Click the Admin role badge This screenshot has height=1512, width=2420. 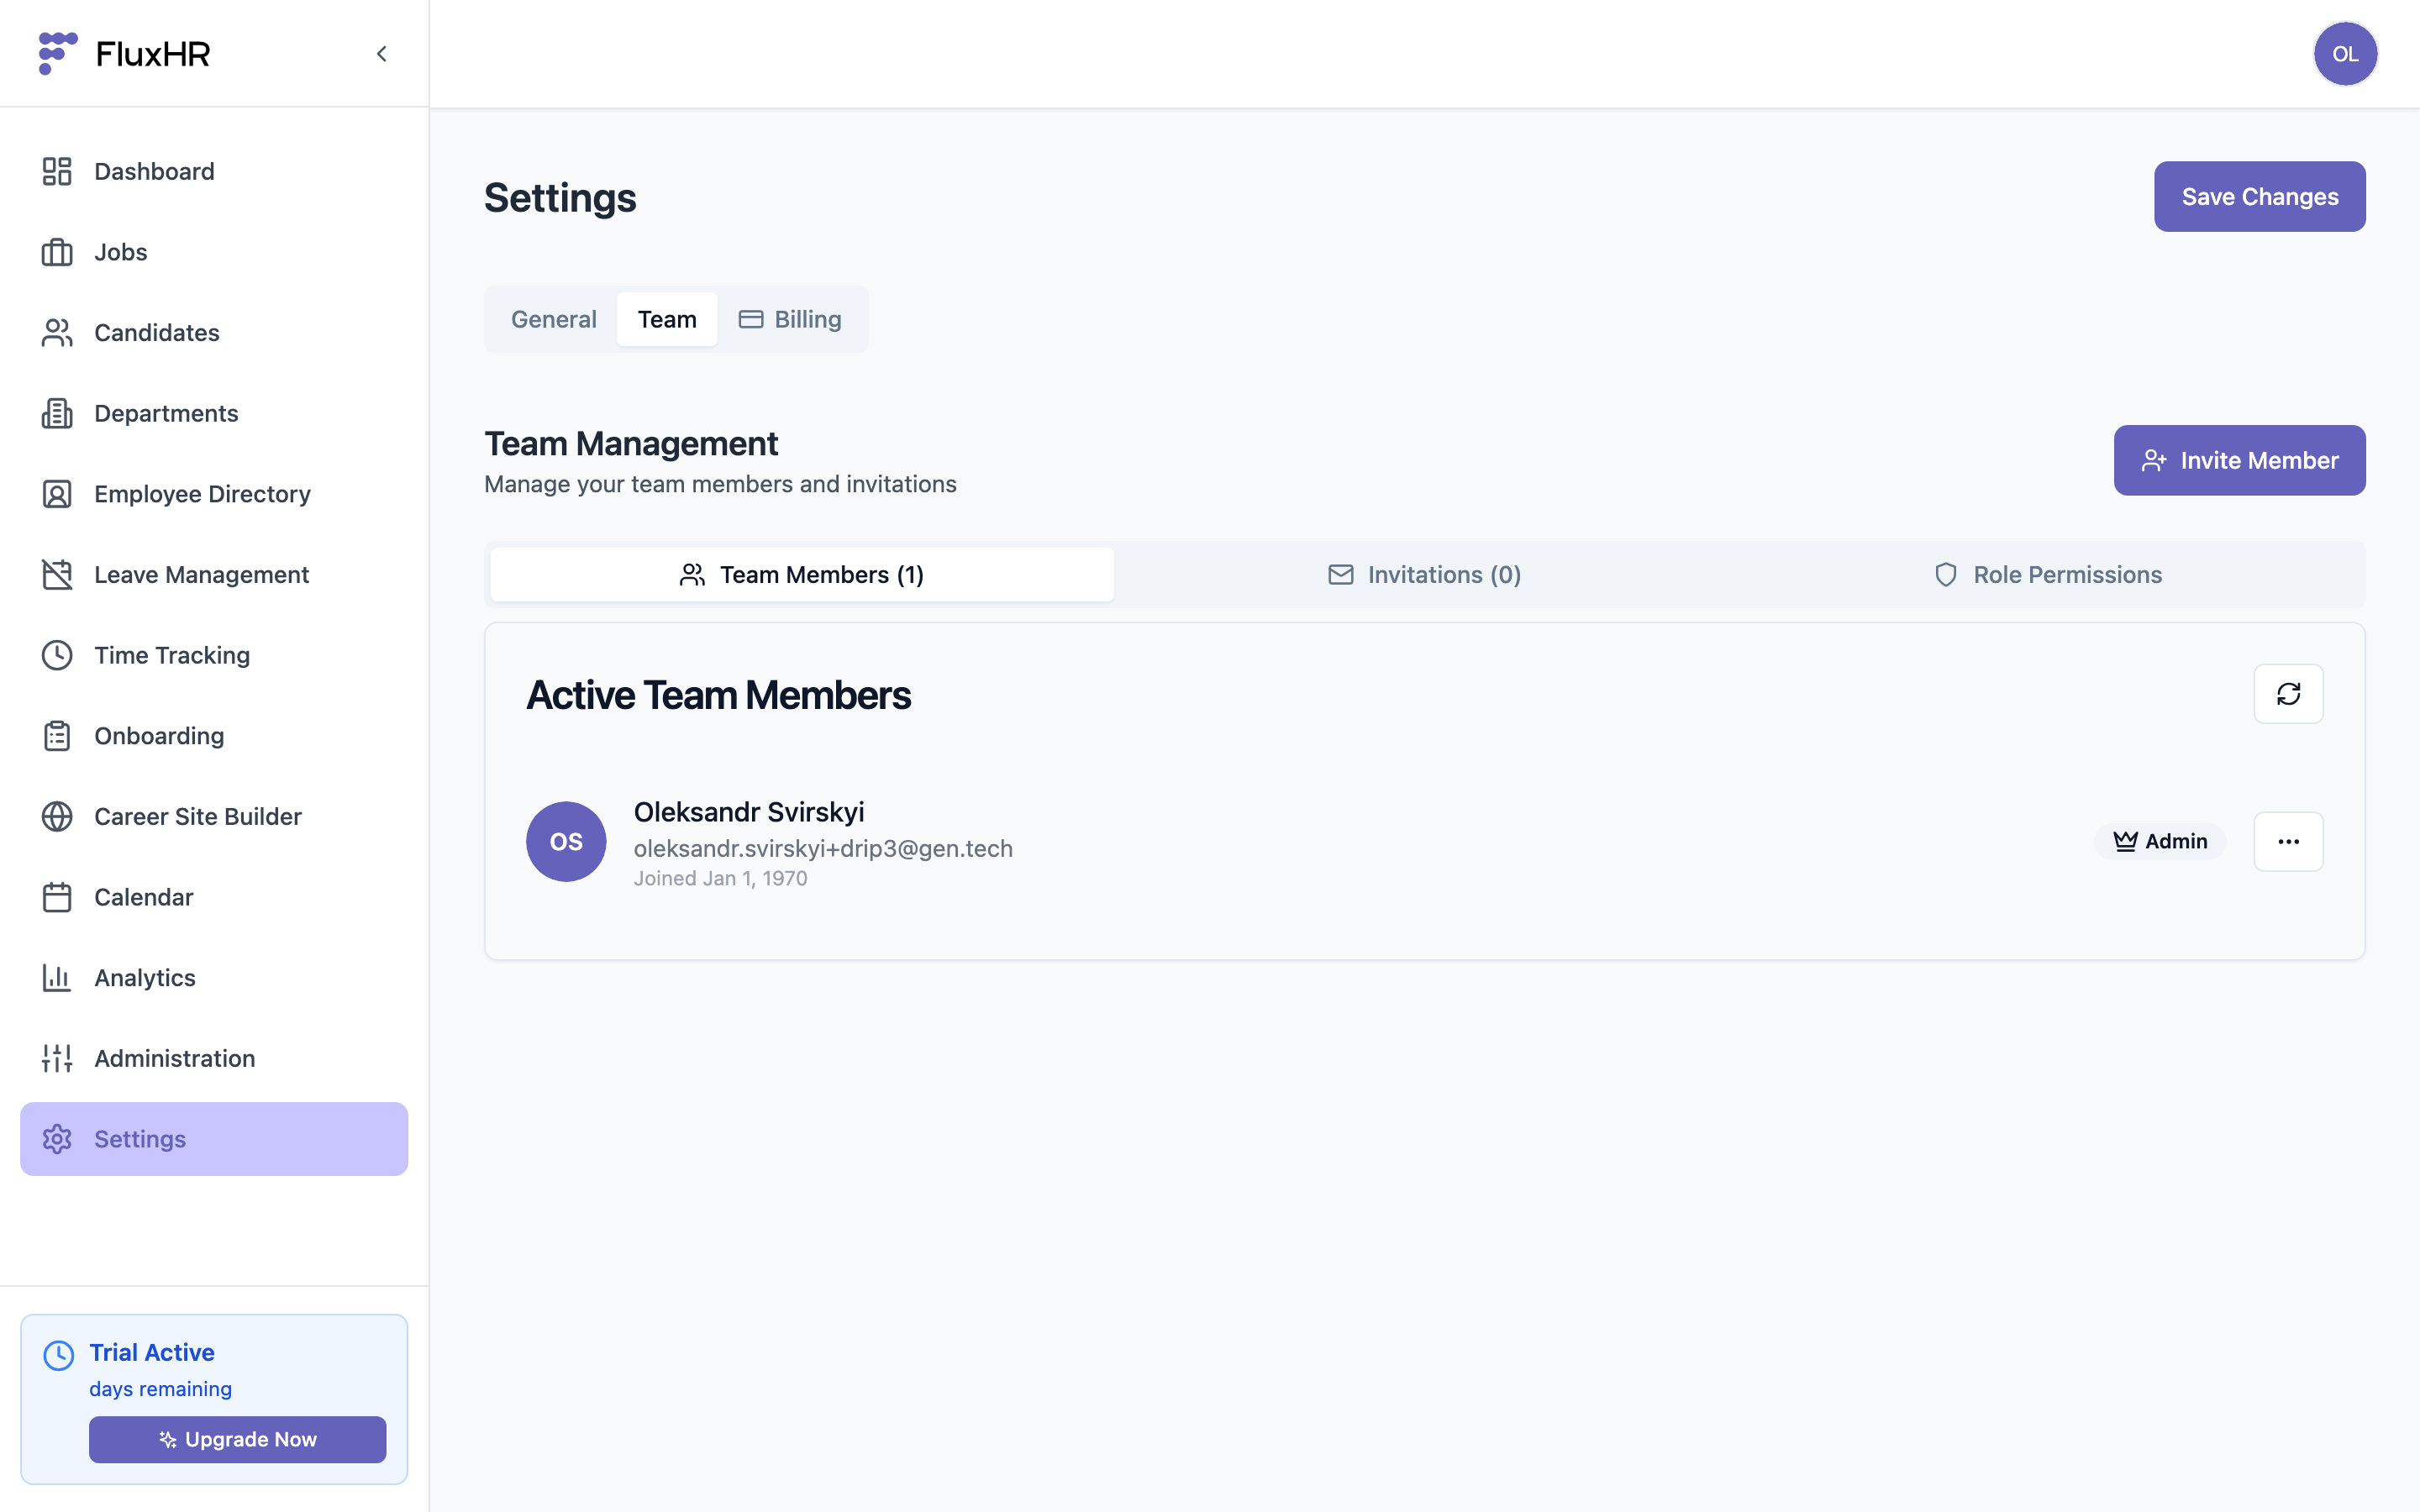pyautogui.click(x=2160, y=842)
